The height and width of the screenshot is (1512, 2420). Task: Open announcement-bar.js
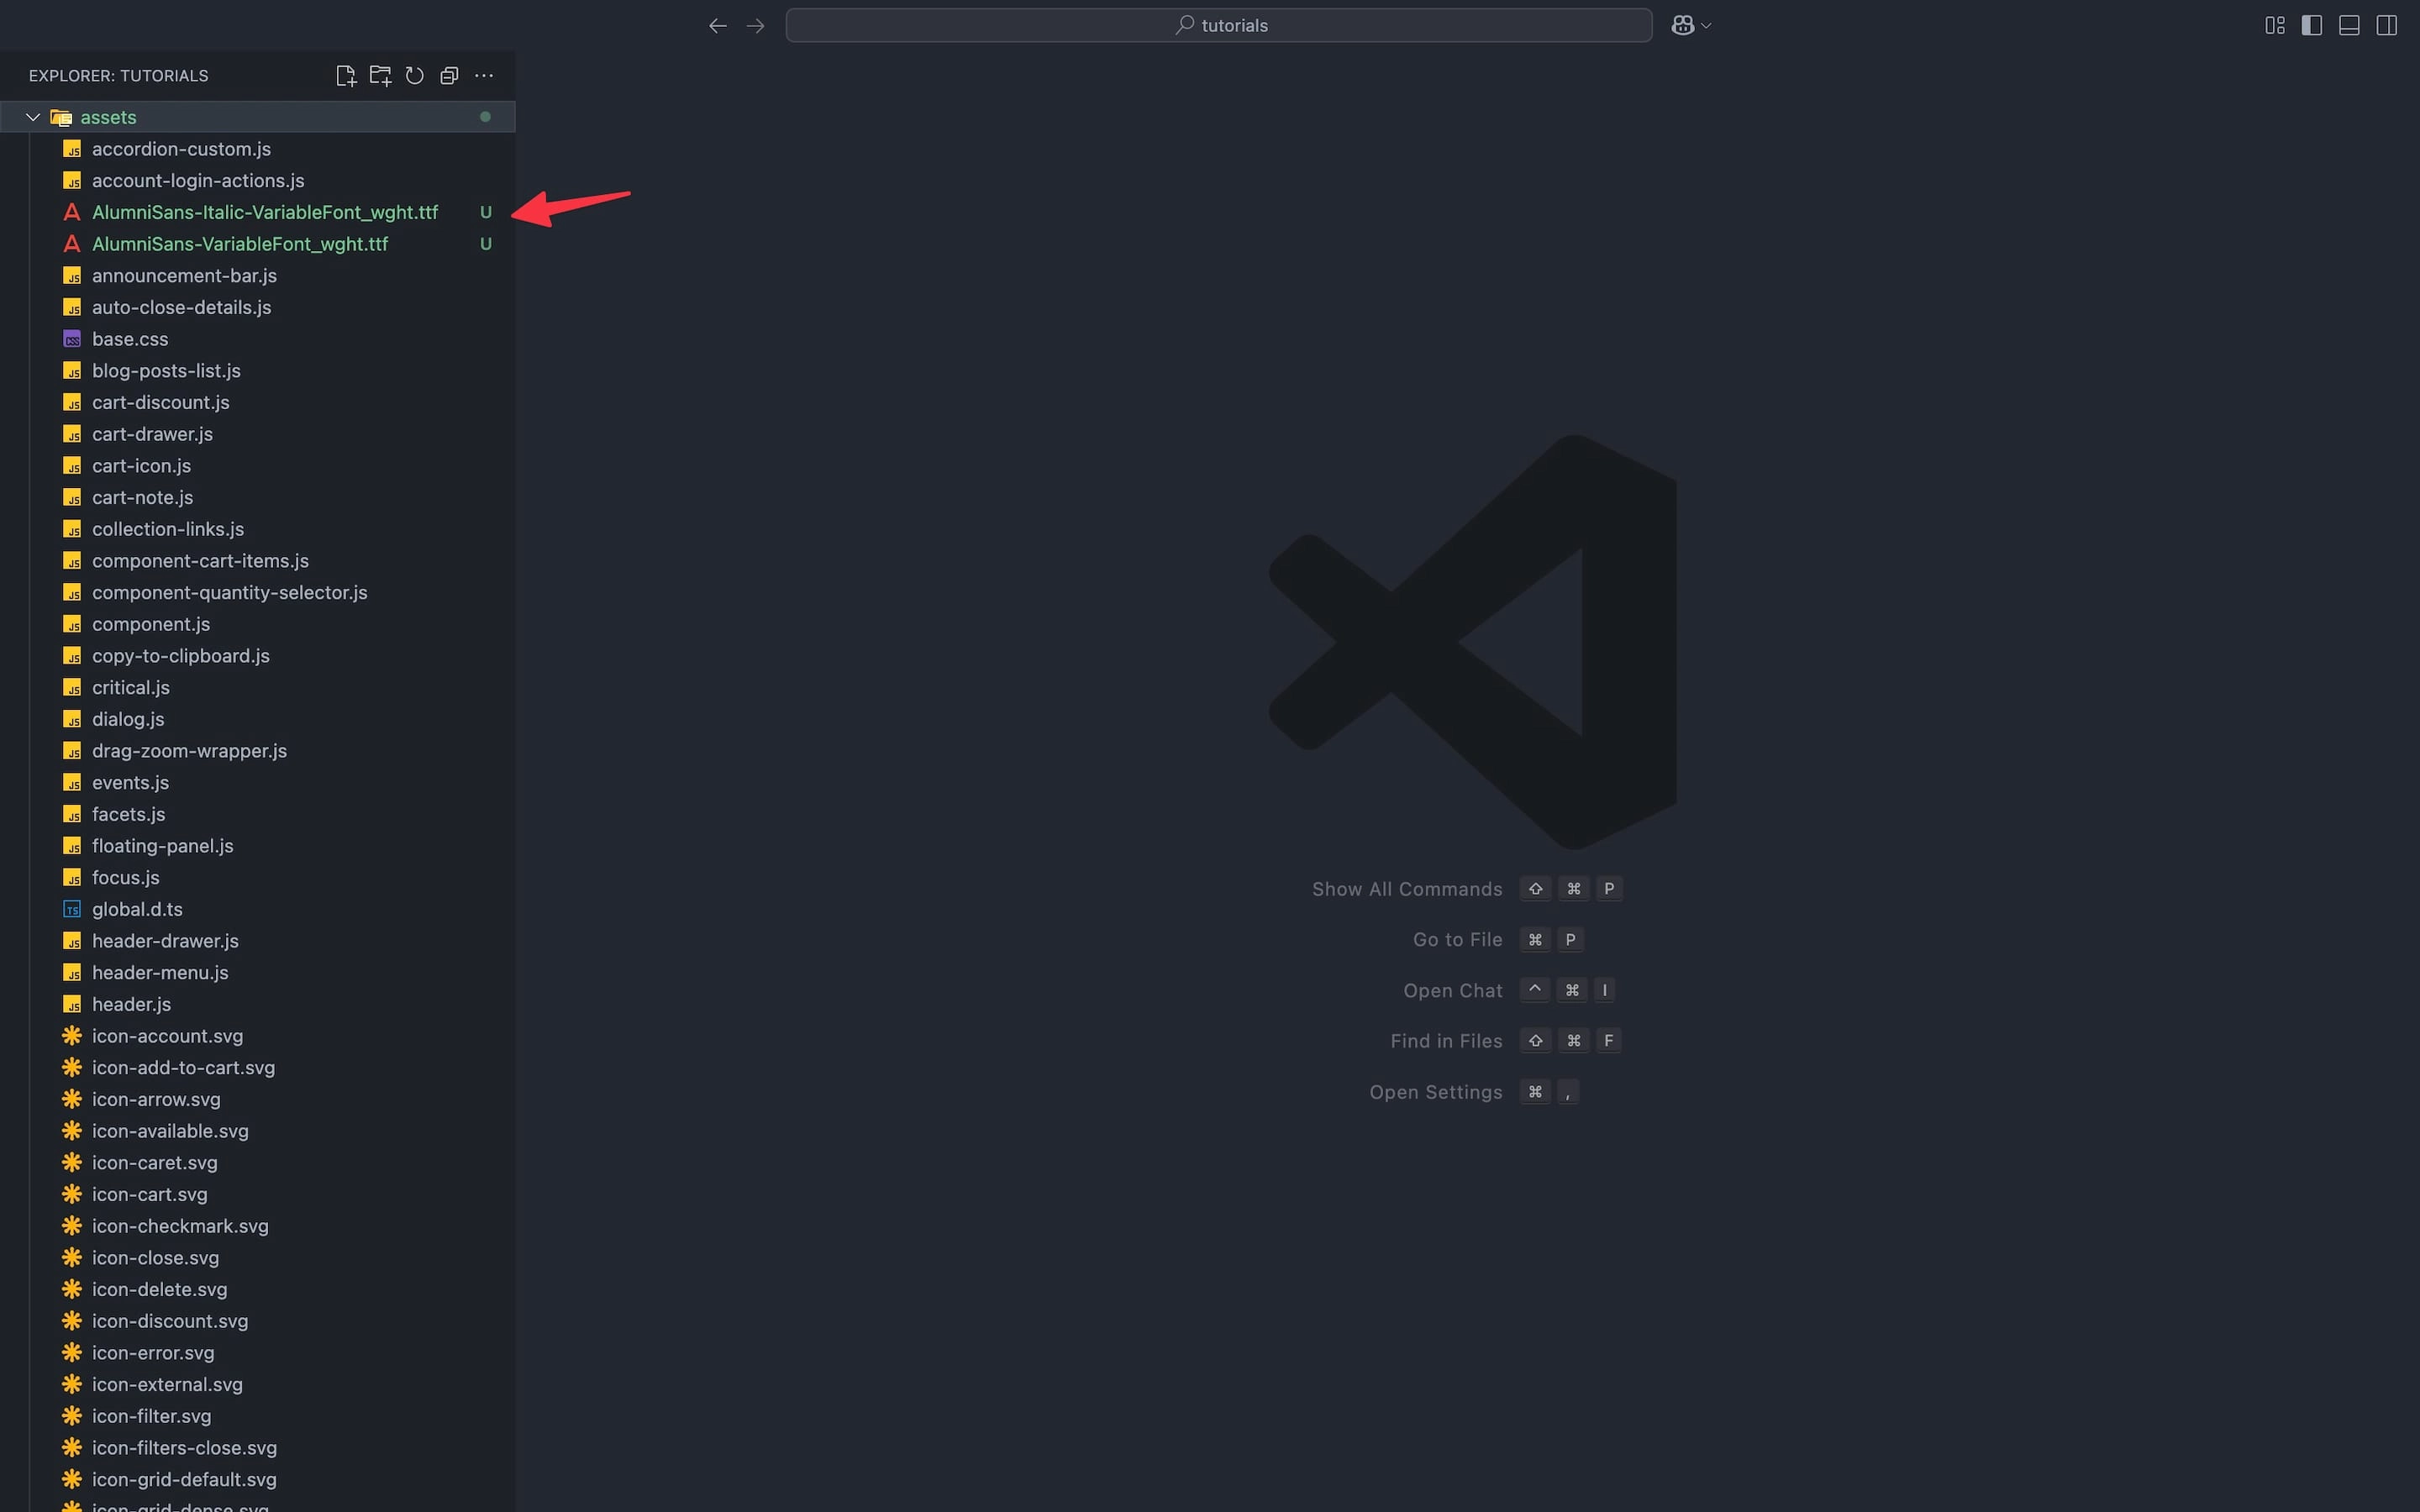click(x=258, y=276)
